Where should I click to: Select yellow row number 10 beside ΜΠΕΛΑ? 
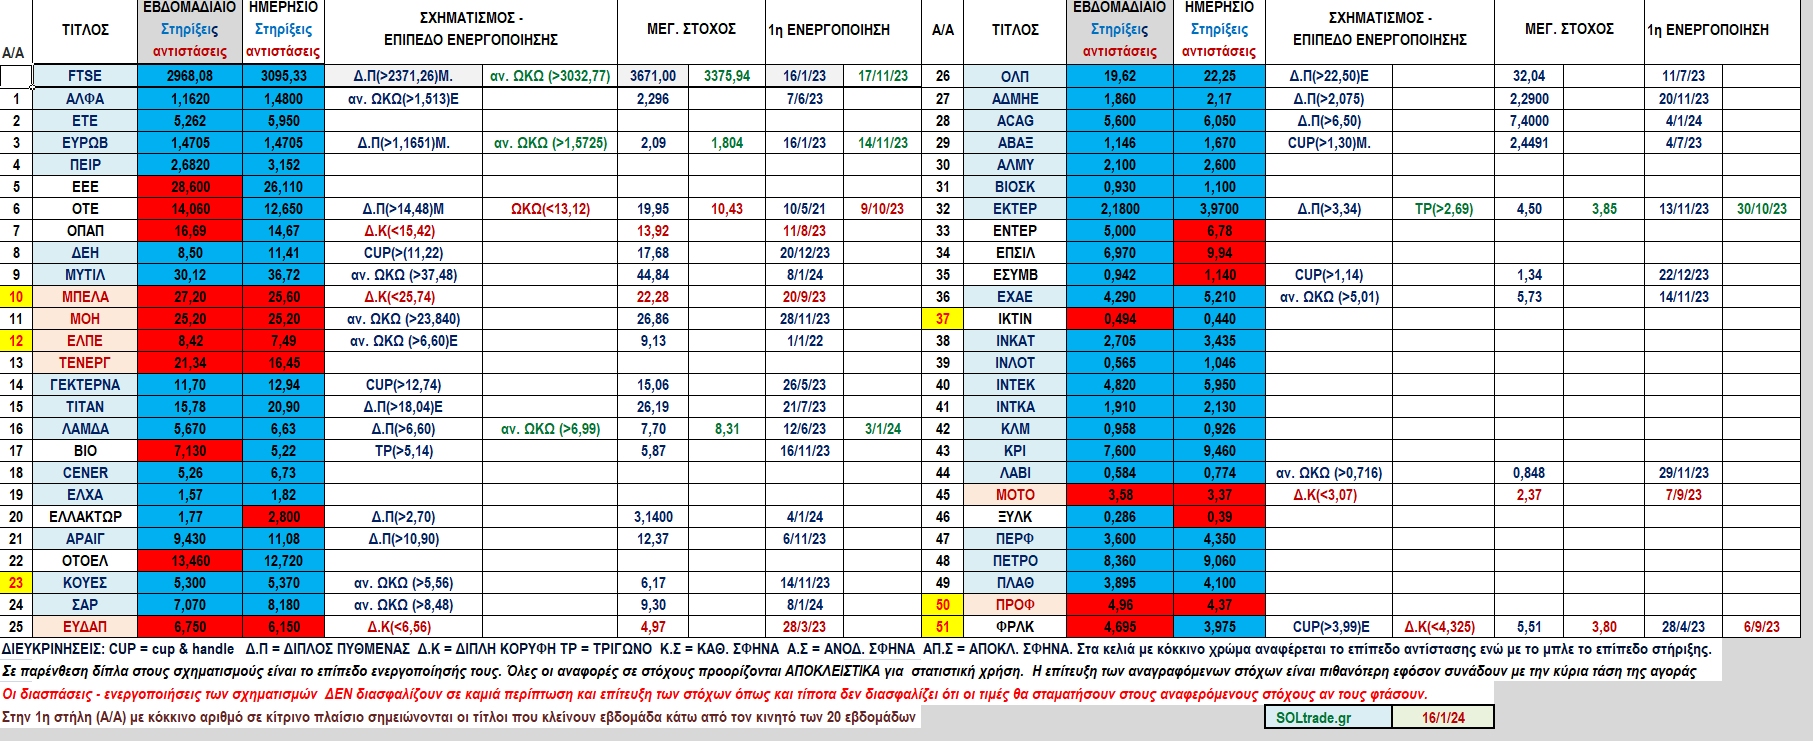16,297
